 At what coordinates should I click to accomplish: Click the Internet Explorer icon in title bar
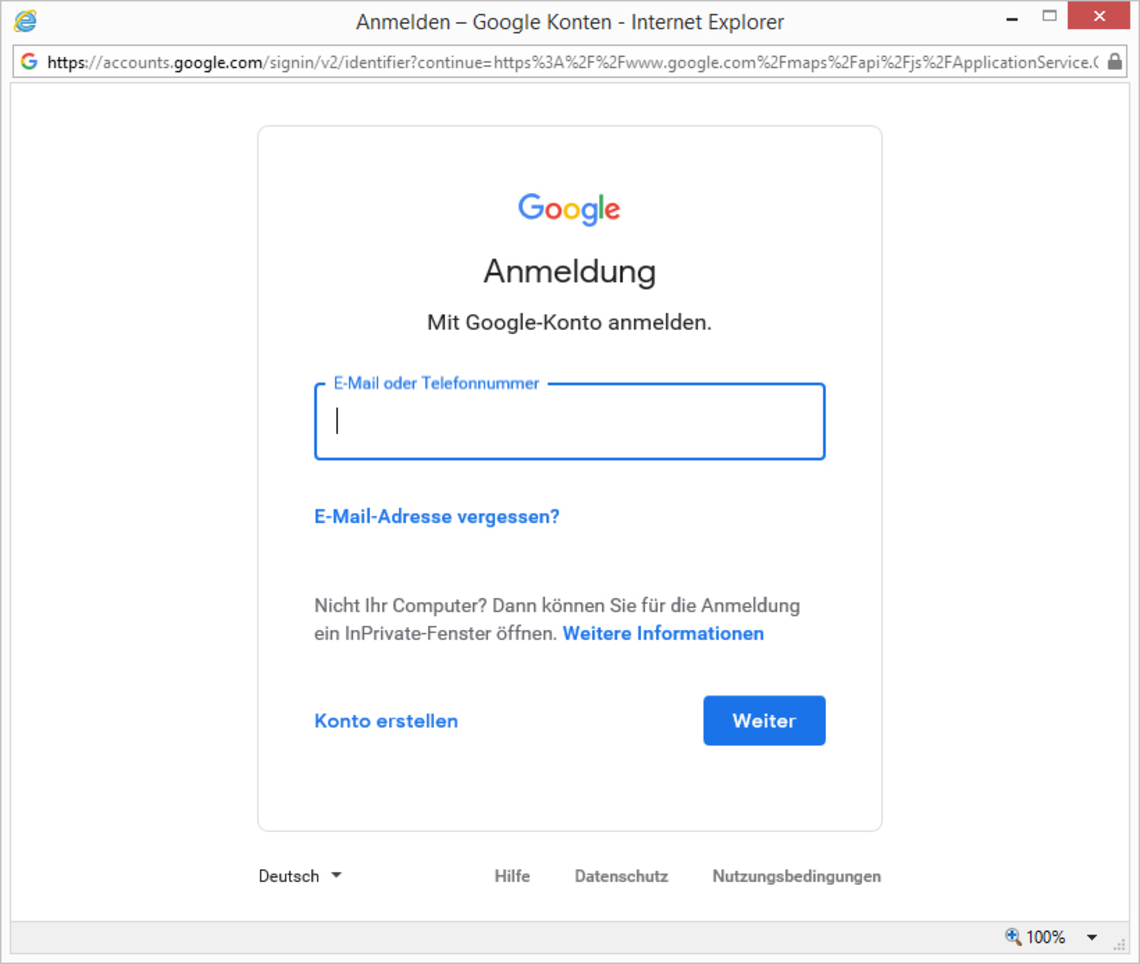[24, 21]
